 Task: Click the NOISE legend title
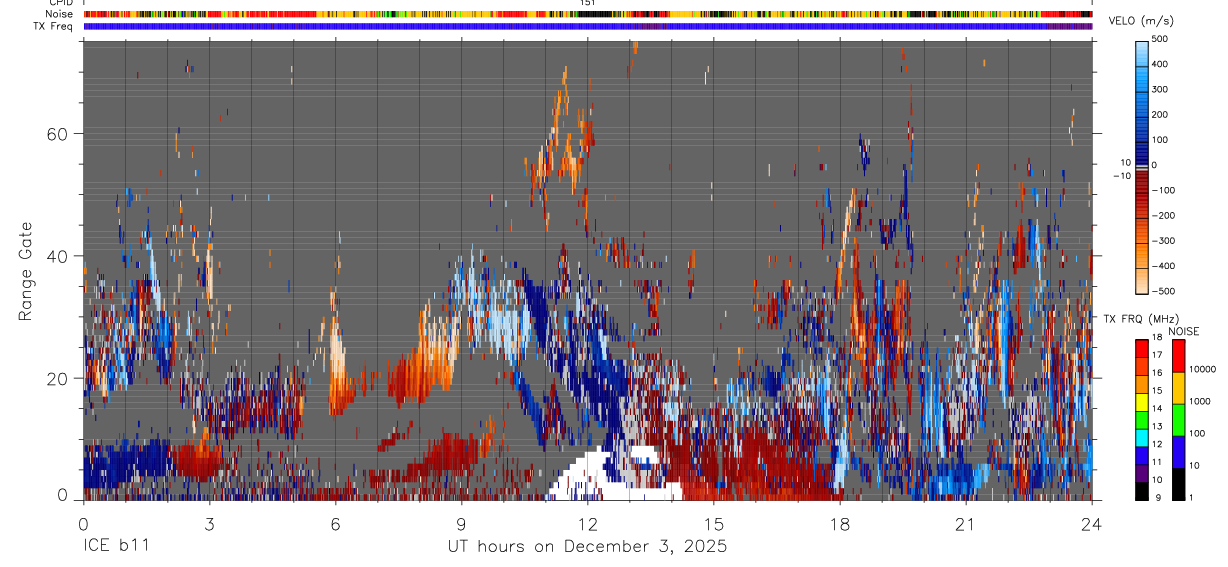(1182, 331)
